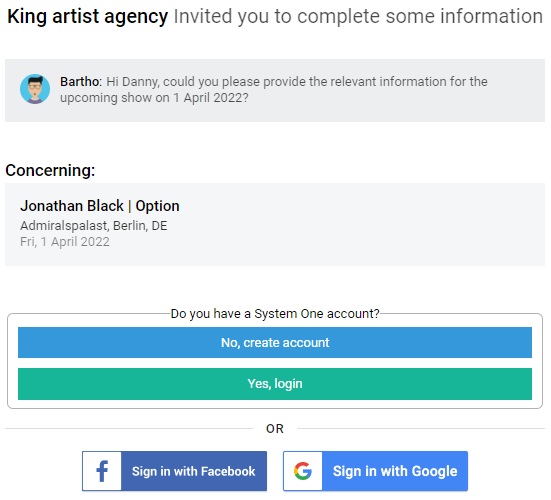Click the Facebook 'f' logo icon

[102, 471]
